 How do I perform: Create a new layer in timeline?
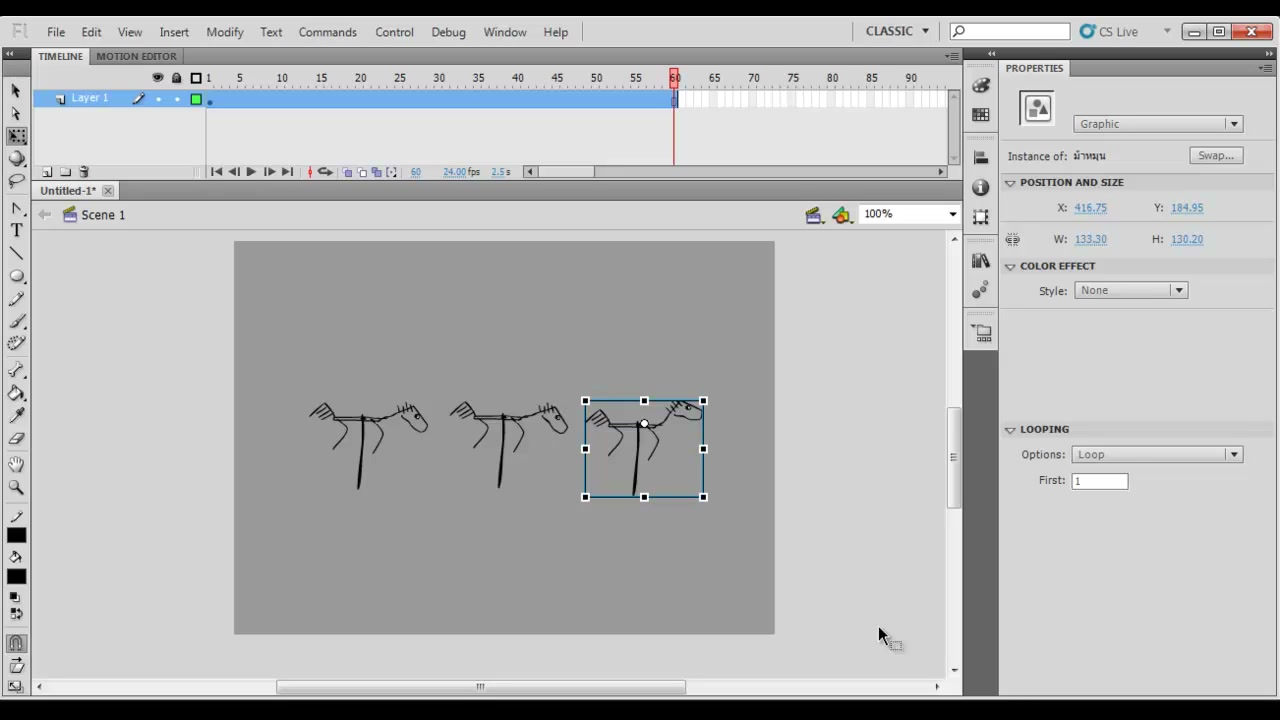tap(47, 172)
